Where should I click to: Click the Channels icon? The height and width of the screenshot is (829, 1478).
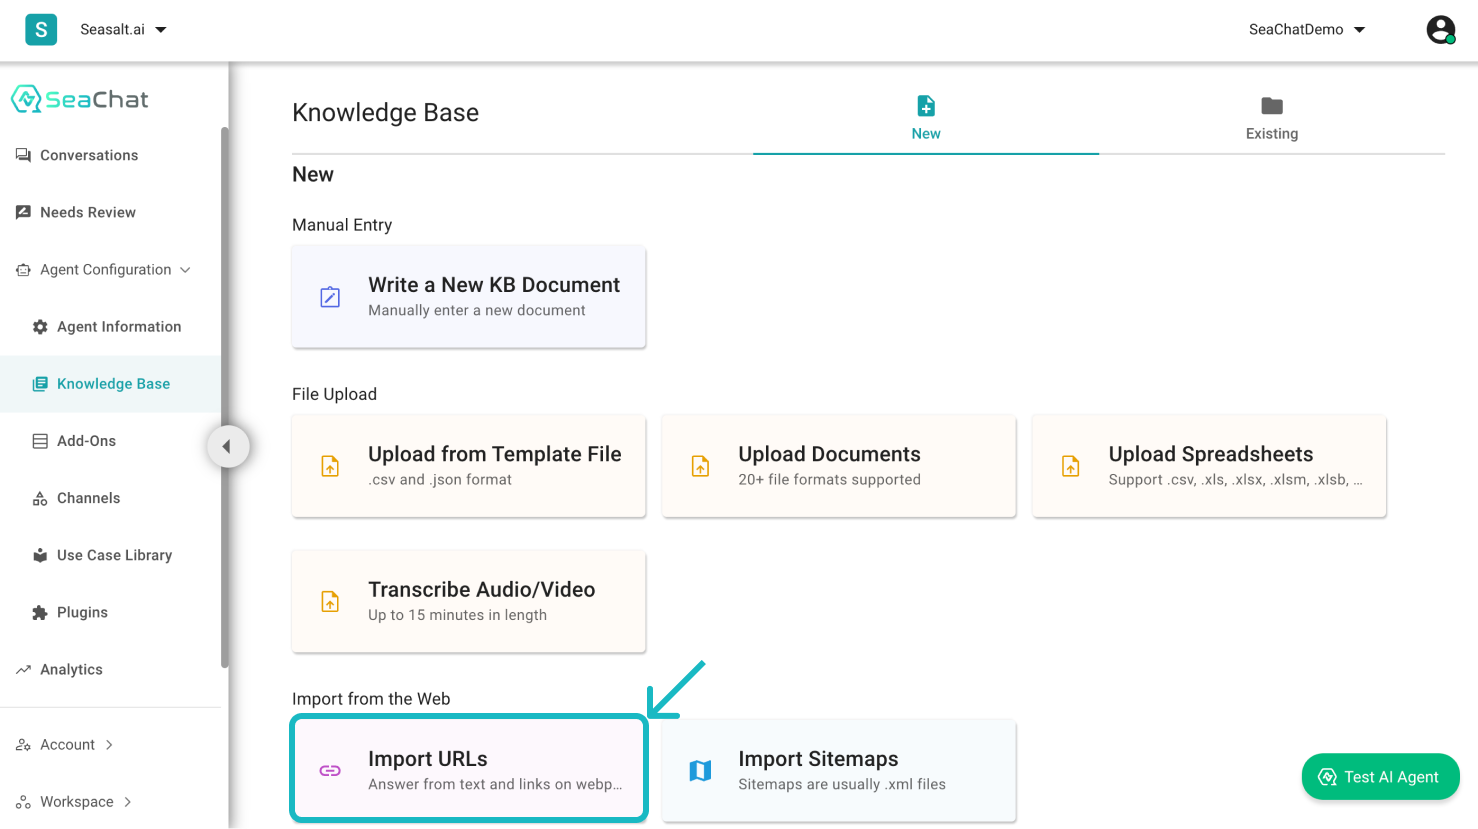[40, 498]
